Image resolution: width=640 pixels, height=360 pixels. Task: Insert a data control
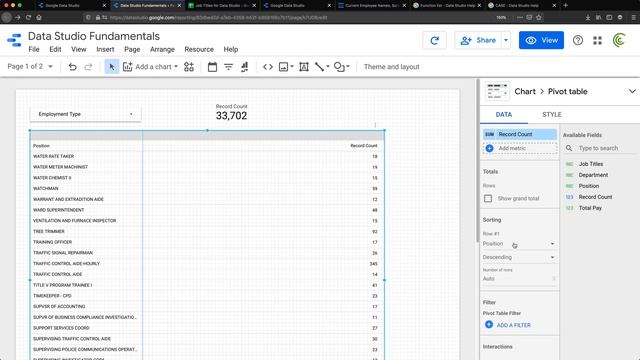pos(244,67)
